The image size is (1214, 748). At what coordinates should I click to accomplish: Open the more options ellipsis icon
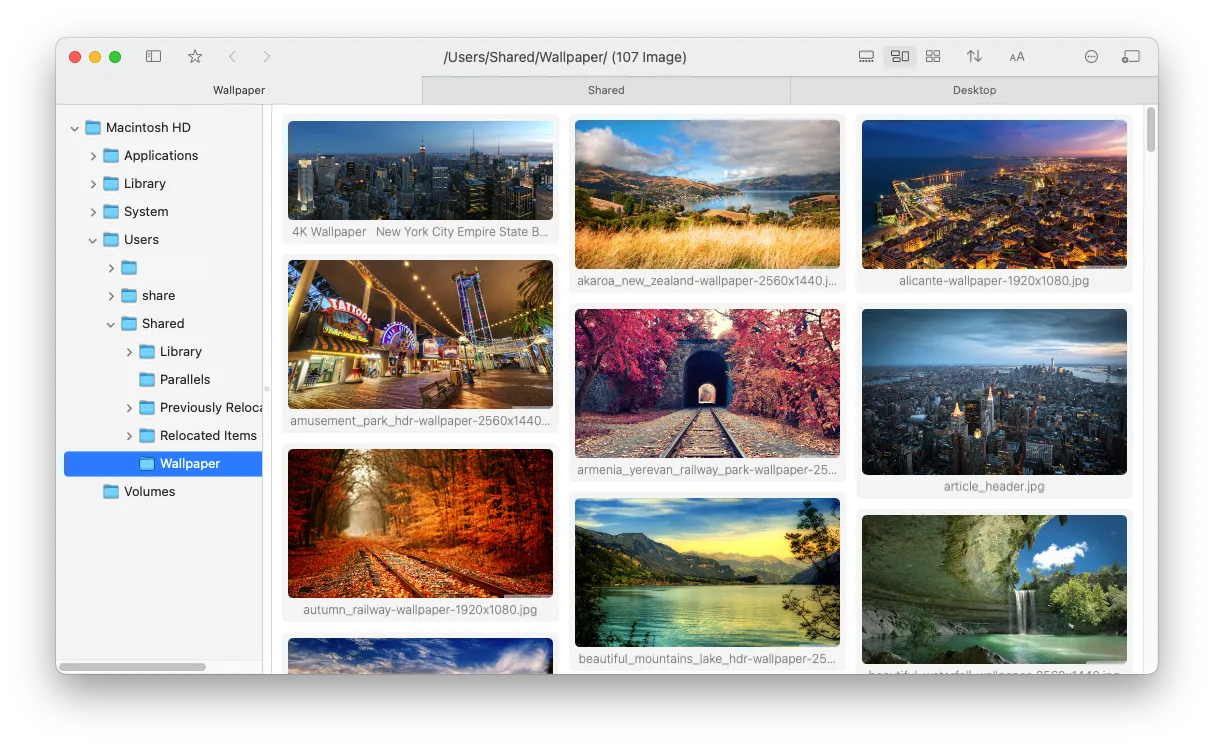[x=1091, y=56]
